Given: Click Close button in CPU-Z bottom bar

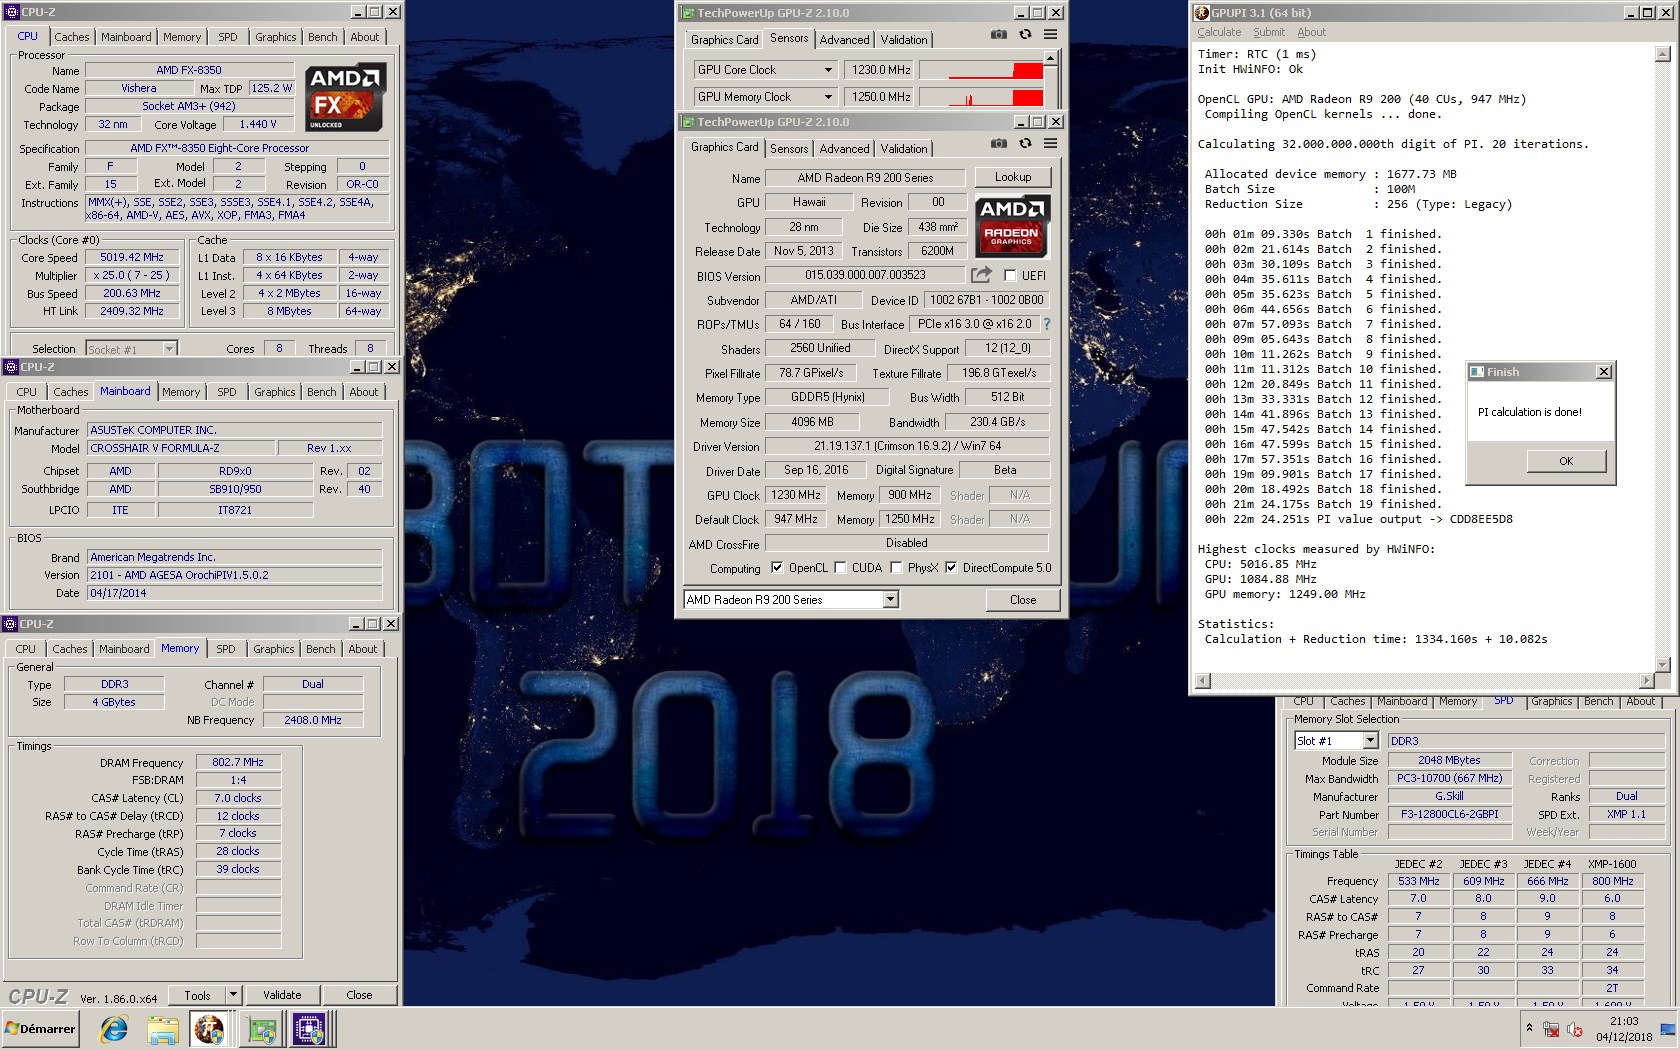Looking at the screenshot, I should 359,995.
